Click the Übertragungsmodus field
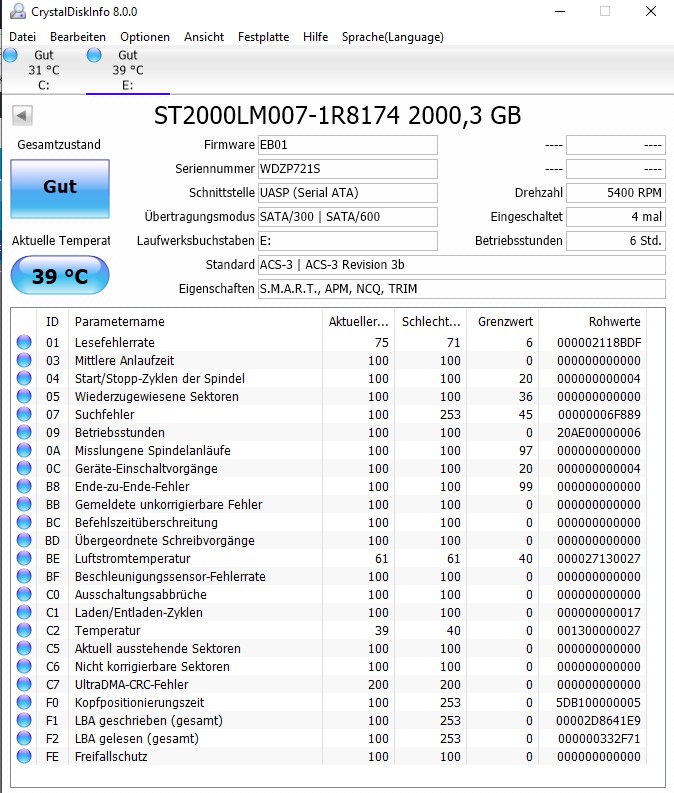This screenshot has height=793, width=674. click(x=347, y=216)
